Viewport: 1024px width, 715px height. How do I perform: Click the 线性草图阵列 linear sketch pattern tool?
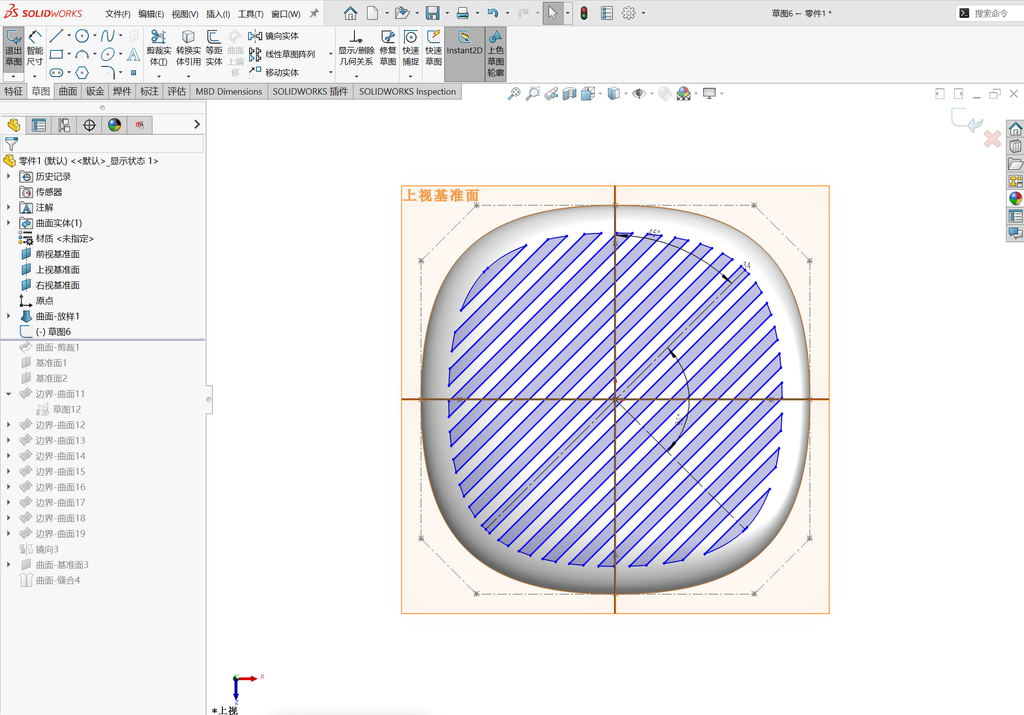(x=281, y=54)
